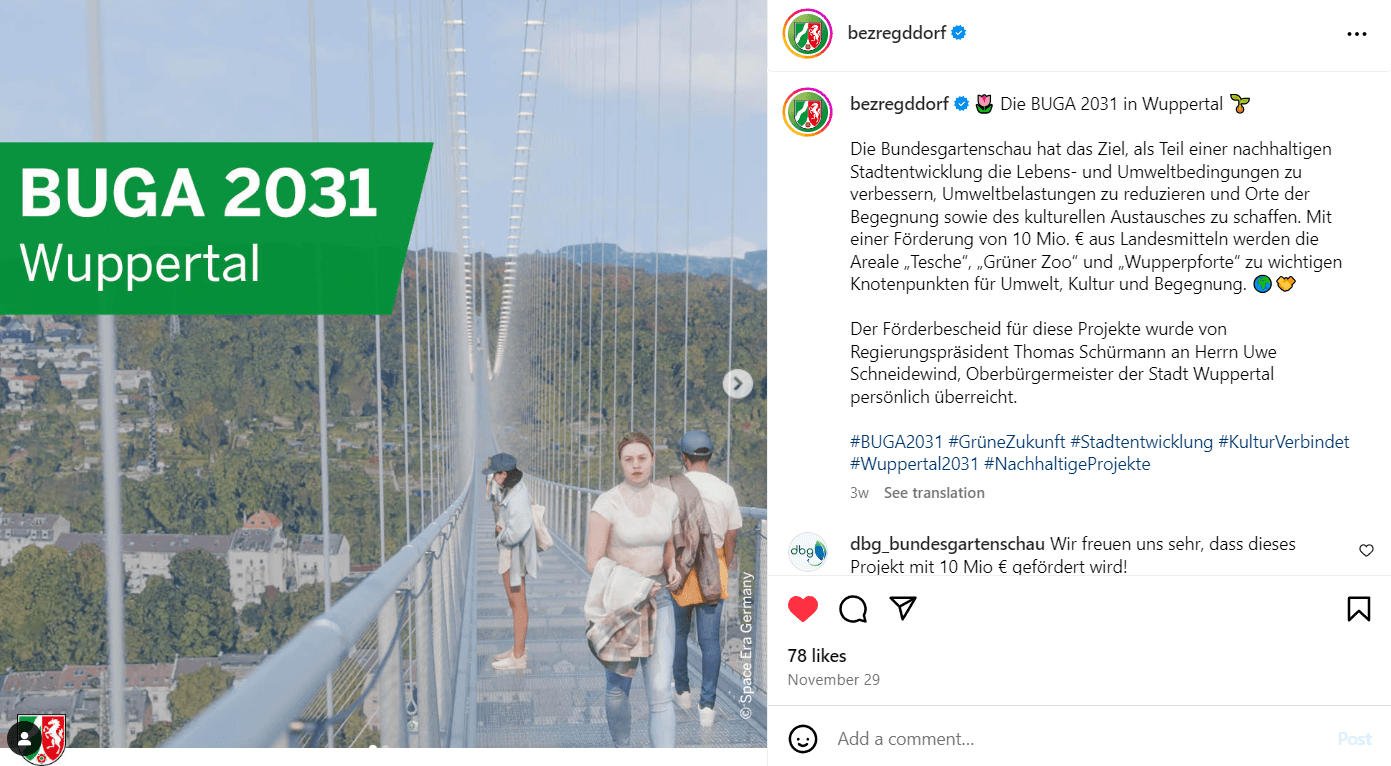This screenshot has height=766, width=1391.
Task: Like dbg_bundesgartenschau comment heart
Action: pyautogui.click(x=1366, y=550)
